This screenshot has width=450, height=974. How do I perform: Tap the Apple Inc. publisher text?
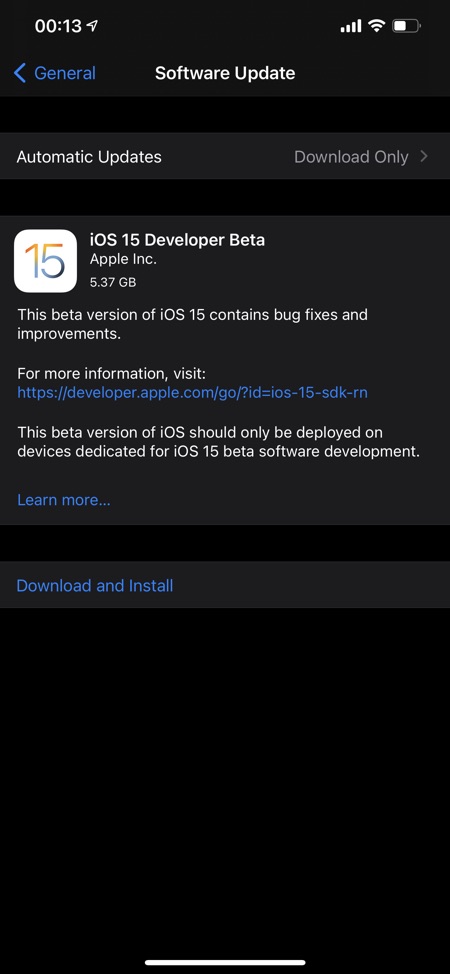tap(123, 260)
